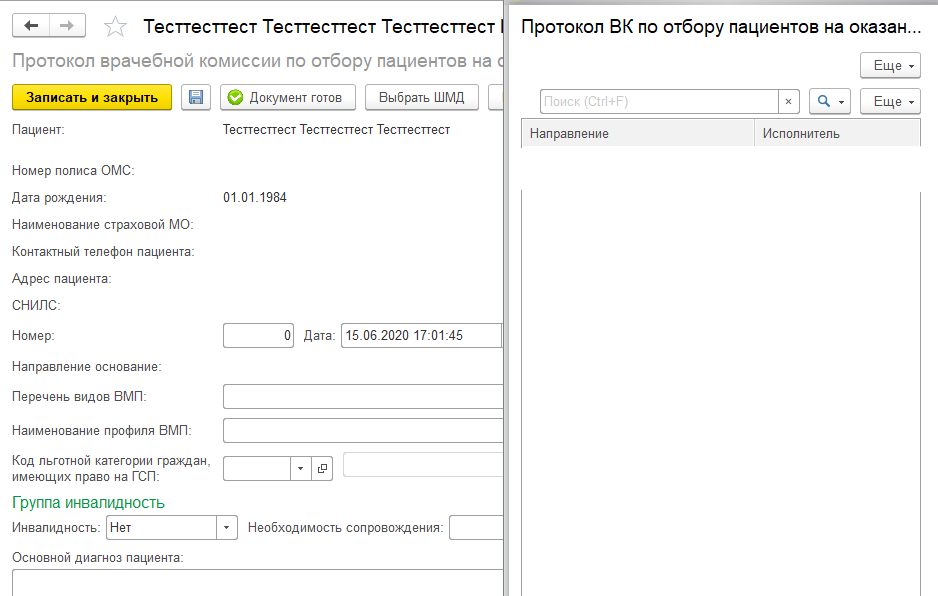
Task: Click the Перечень видов ВМП field
Action: [x=362, y=397]
